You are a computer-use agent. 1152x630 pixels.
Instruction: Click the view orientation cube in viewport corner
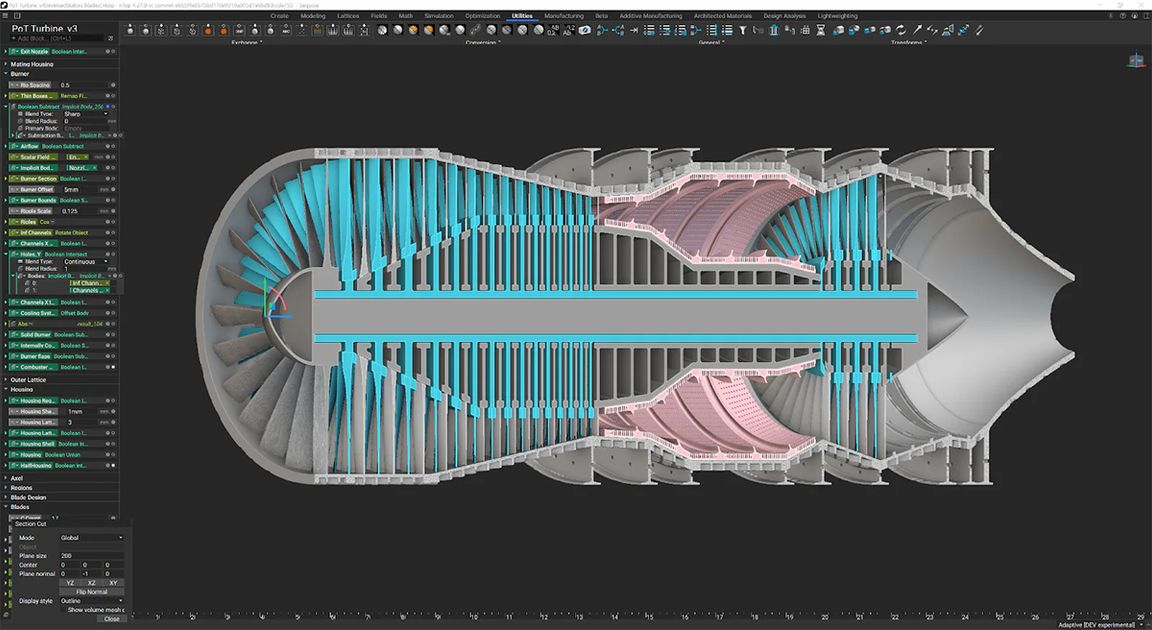[x=1136, y=61]
